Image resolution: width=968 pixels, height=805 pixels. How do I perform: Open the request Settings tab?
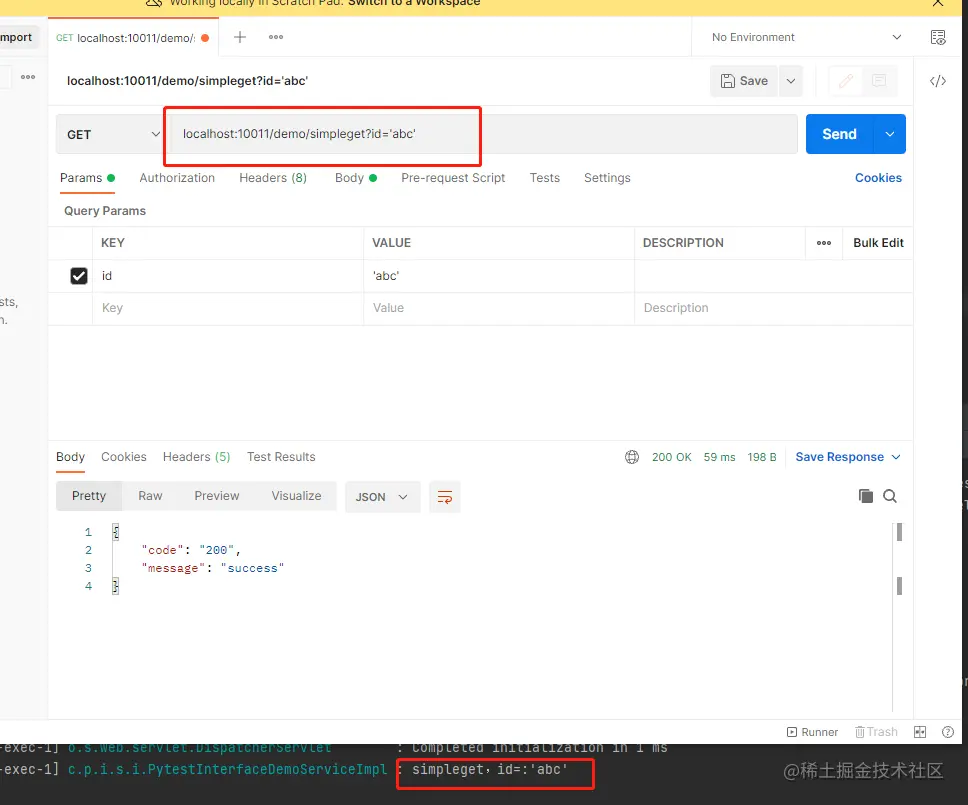pos(607,178)
